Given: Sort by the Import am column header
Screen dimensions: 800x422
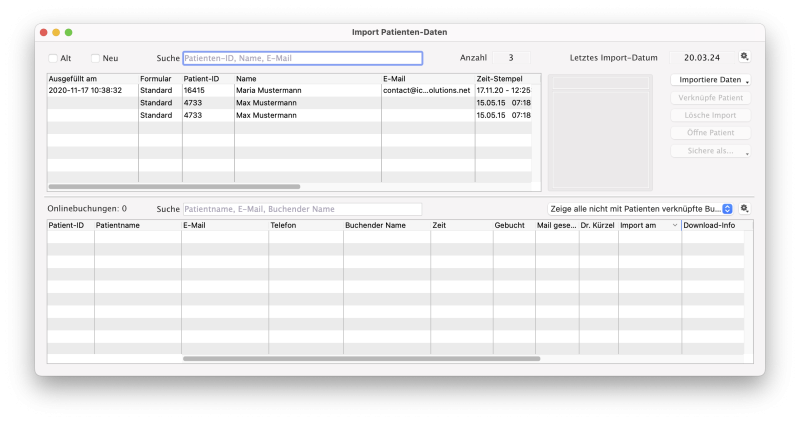Looking at the screenshot, I should click(x=648, y=226).
